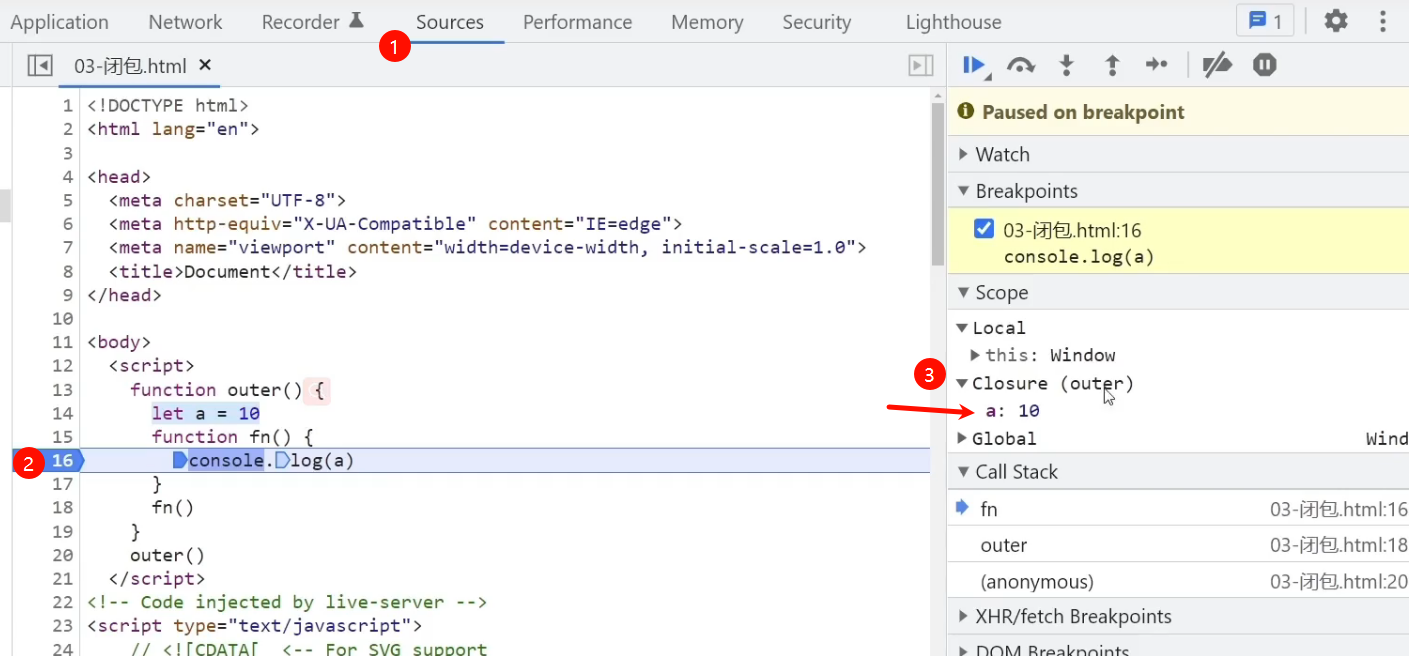
Task: Toggle the debugger sidebar icon
Action: [920, 66]
